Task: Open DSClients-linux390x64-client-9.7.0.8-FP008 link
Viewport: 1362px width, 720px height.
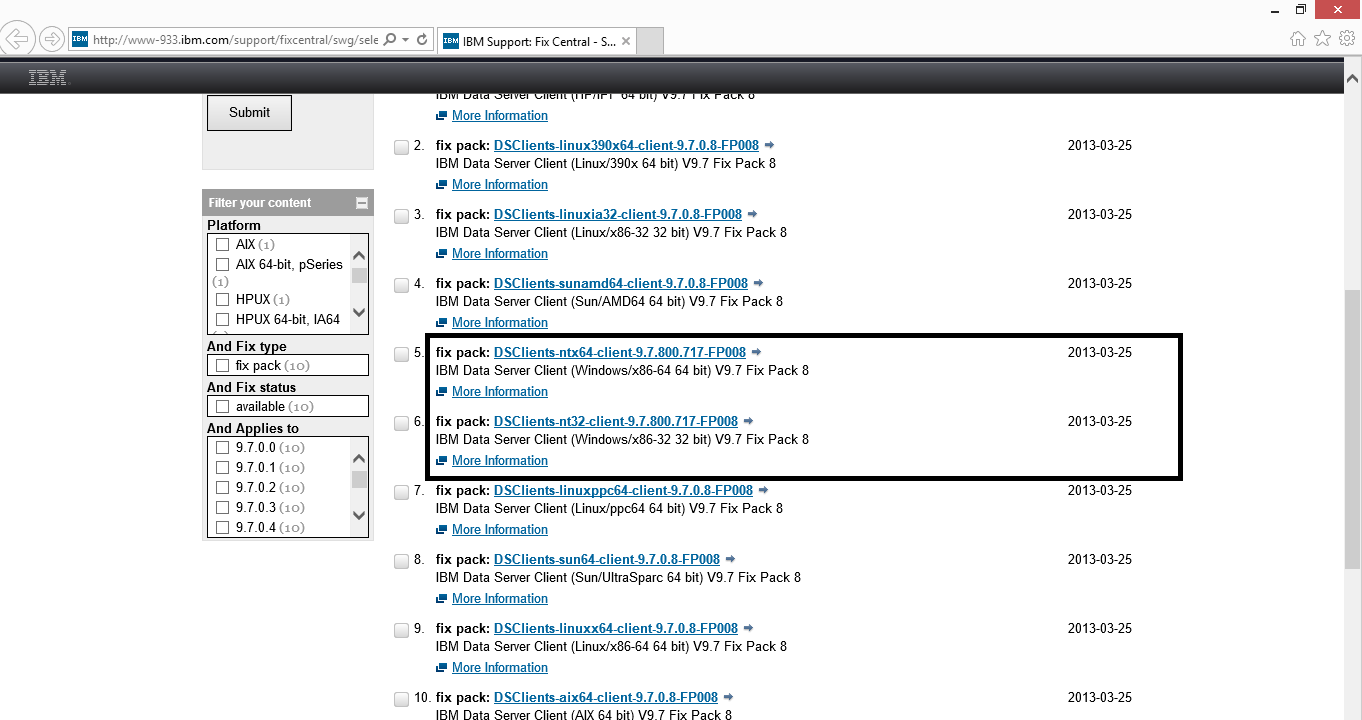Action: [626, 146]
